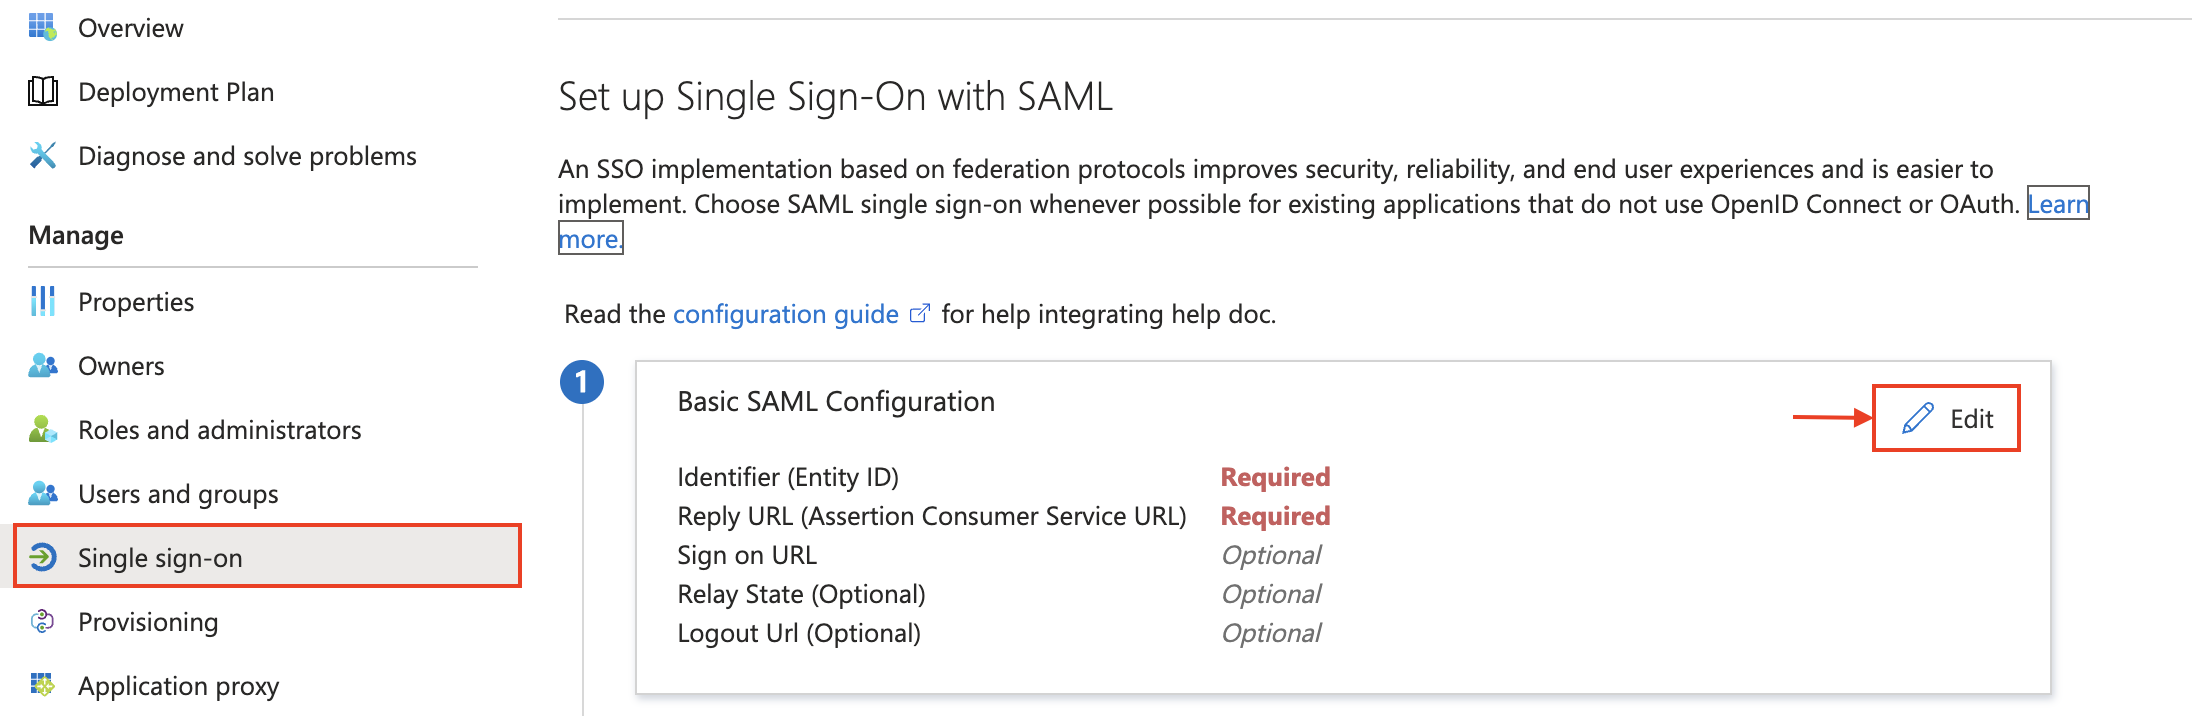Click the Application proxy icon
The image size is (2192, 716).
pos(43,685)
